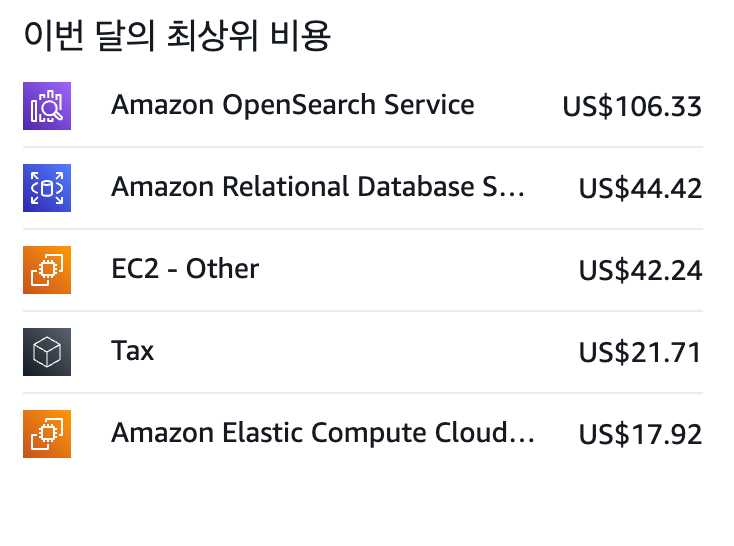Click the purple OpenSearch Service icon
Screen dimensions: 734x546
tap(47, 106)
